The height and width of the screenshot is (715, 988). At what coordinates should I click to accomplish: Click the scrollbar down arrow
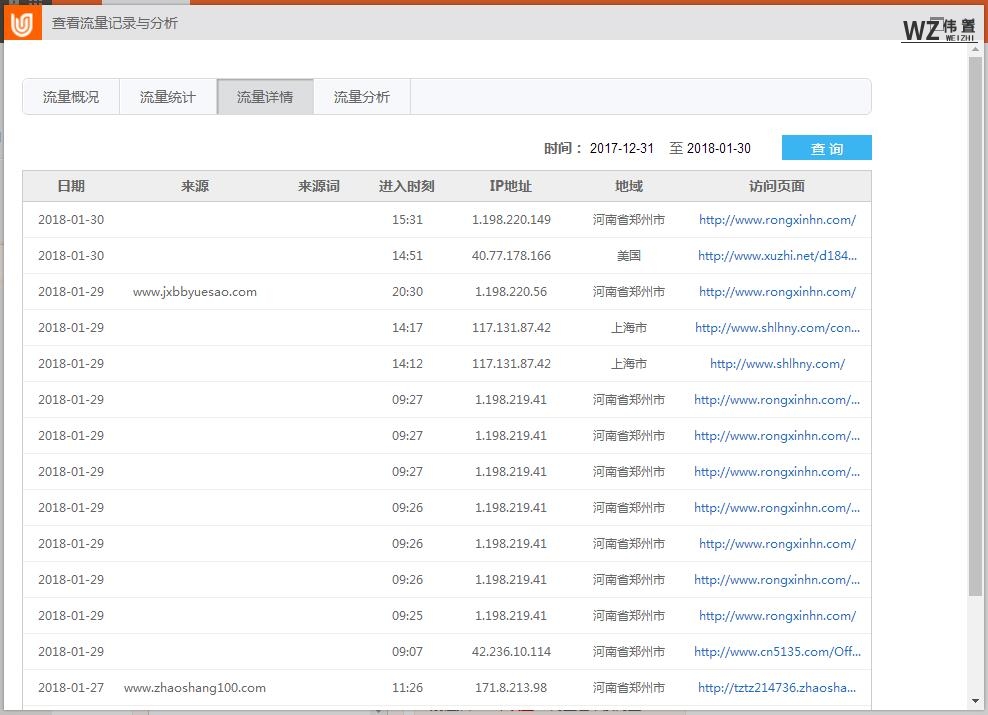click(x=976, y=701)
